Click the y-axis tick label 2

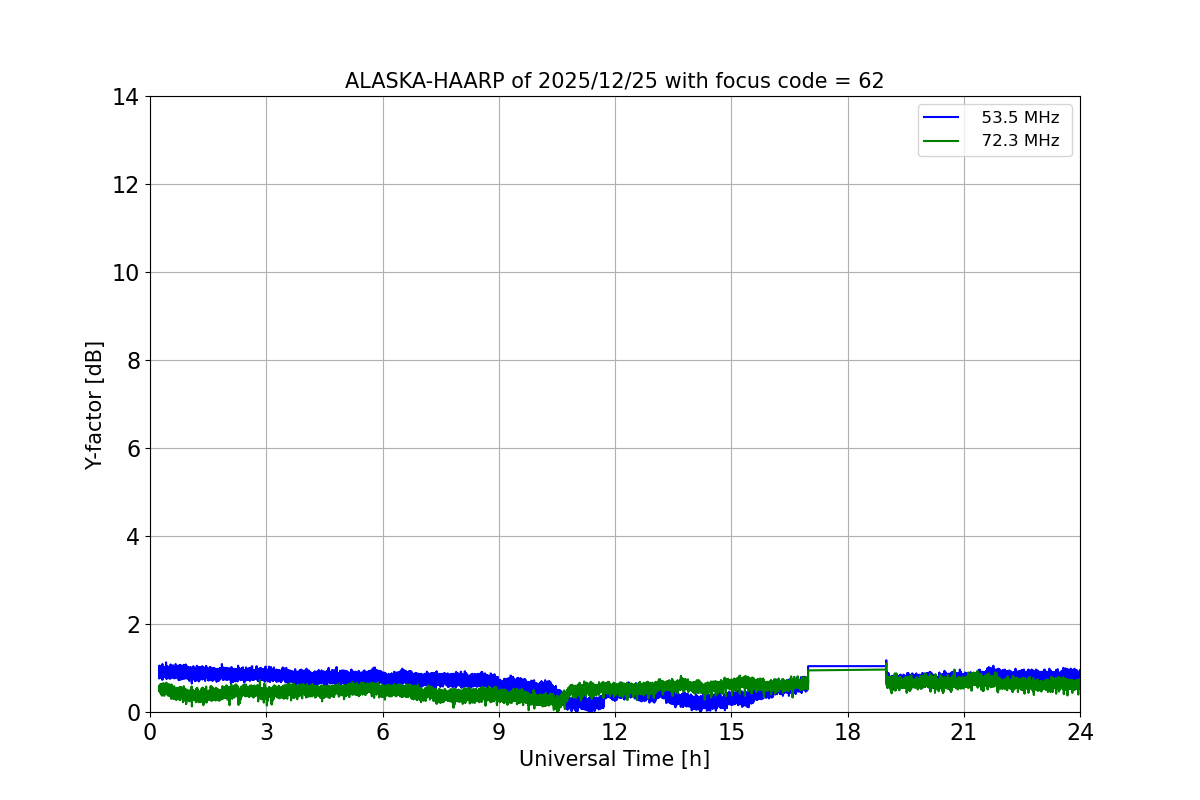coord(132,625)
